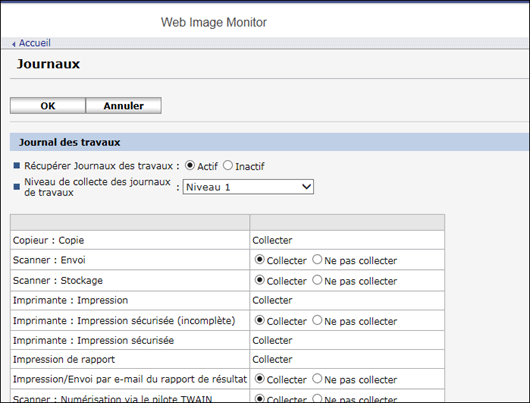Screen dimensions: 530x403
Task: Set Récupérer Journaux des travaux to Inactif
Action: coord(228,165)
